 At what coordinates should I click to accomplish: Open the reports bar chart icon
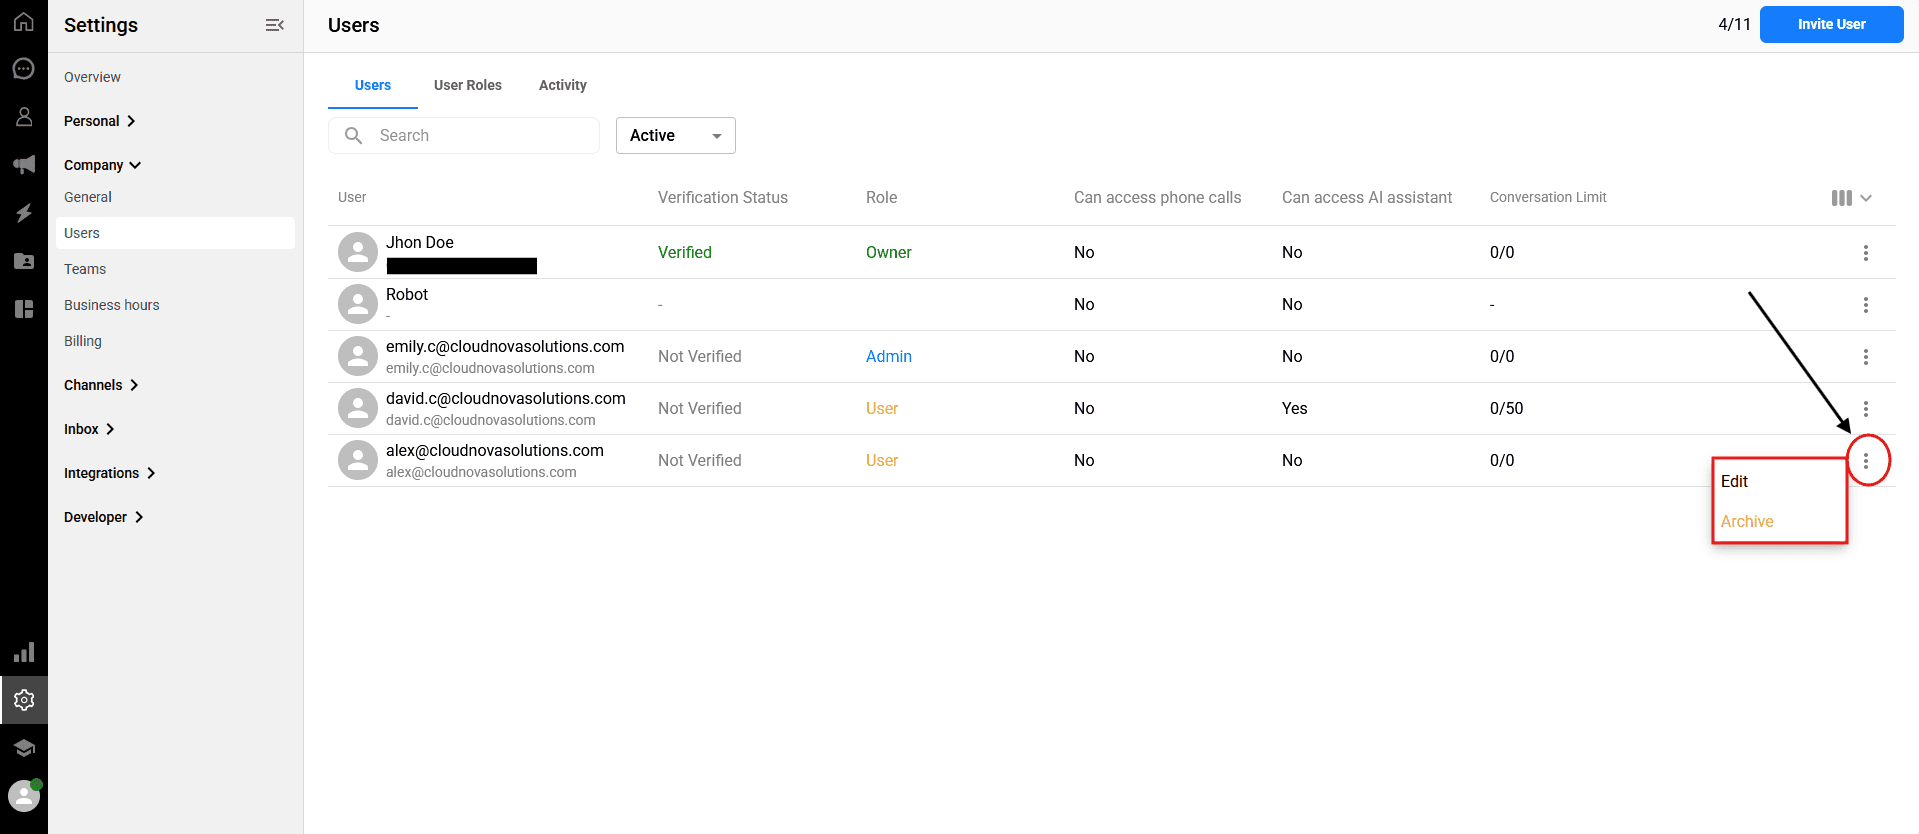tap(24, 653)
